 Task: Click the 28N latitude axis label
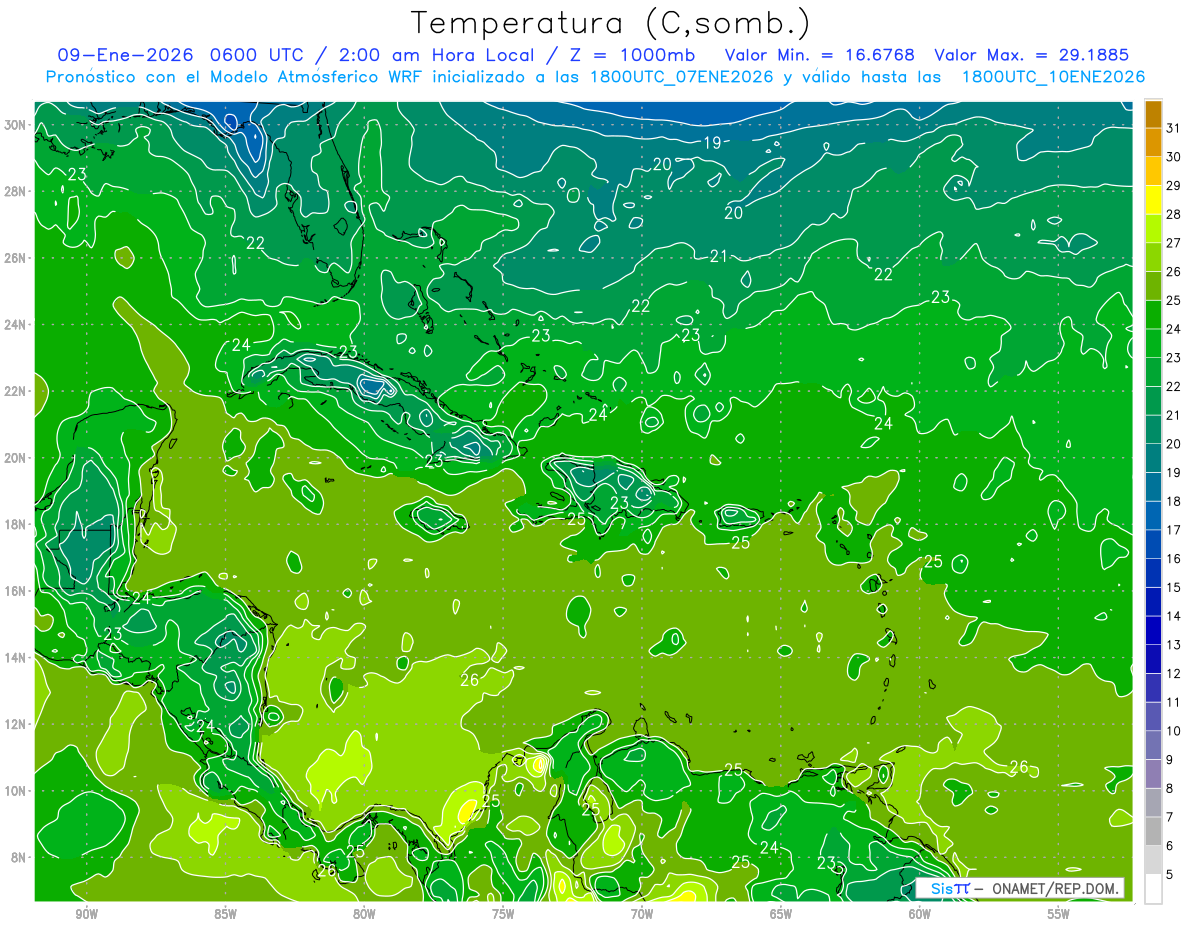(15, 191)
